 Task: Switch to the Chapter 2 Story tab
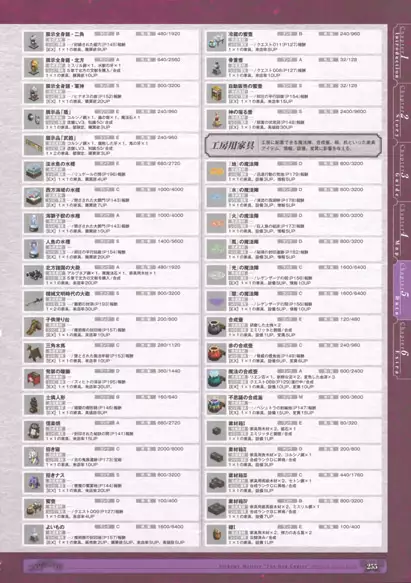coord(401,112)
